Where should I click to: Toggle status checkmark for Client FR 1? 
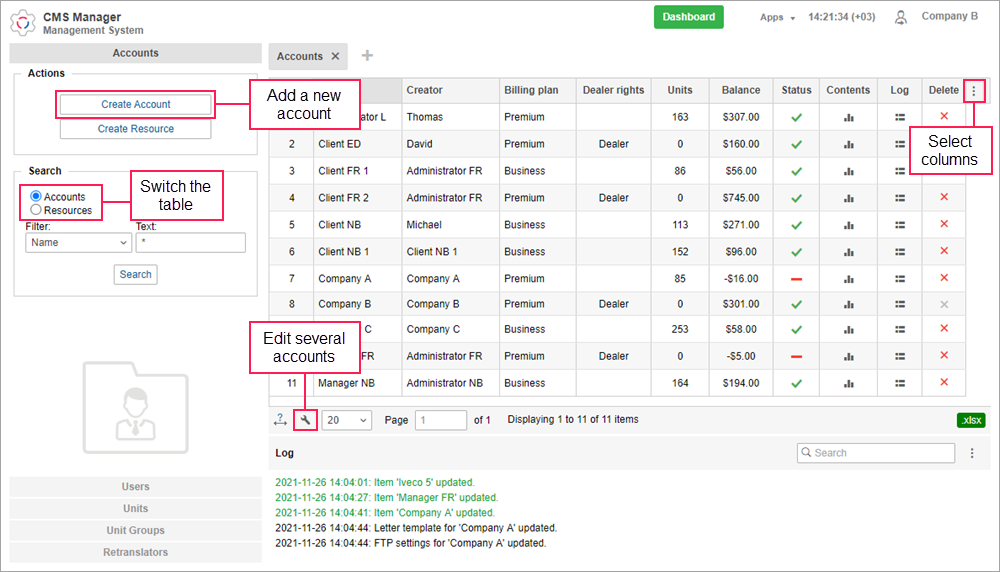(x=797, y=172)
